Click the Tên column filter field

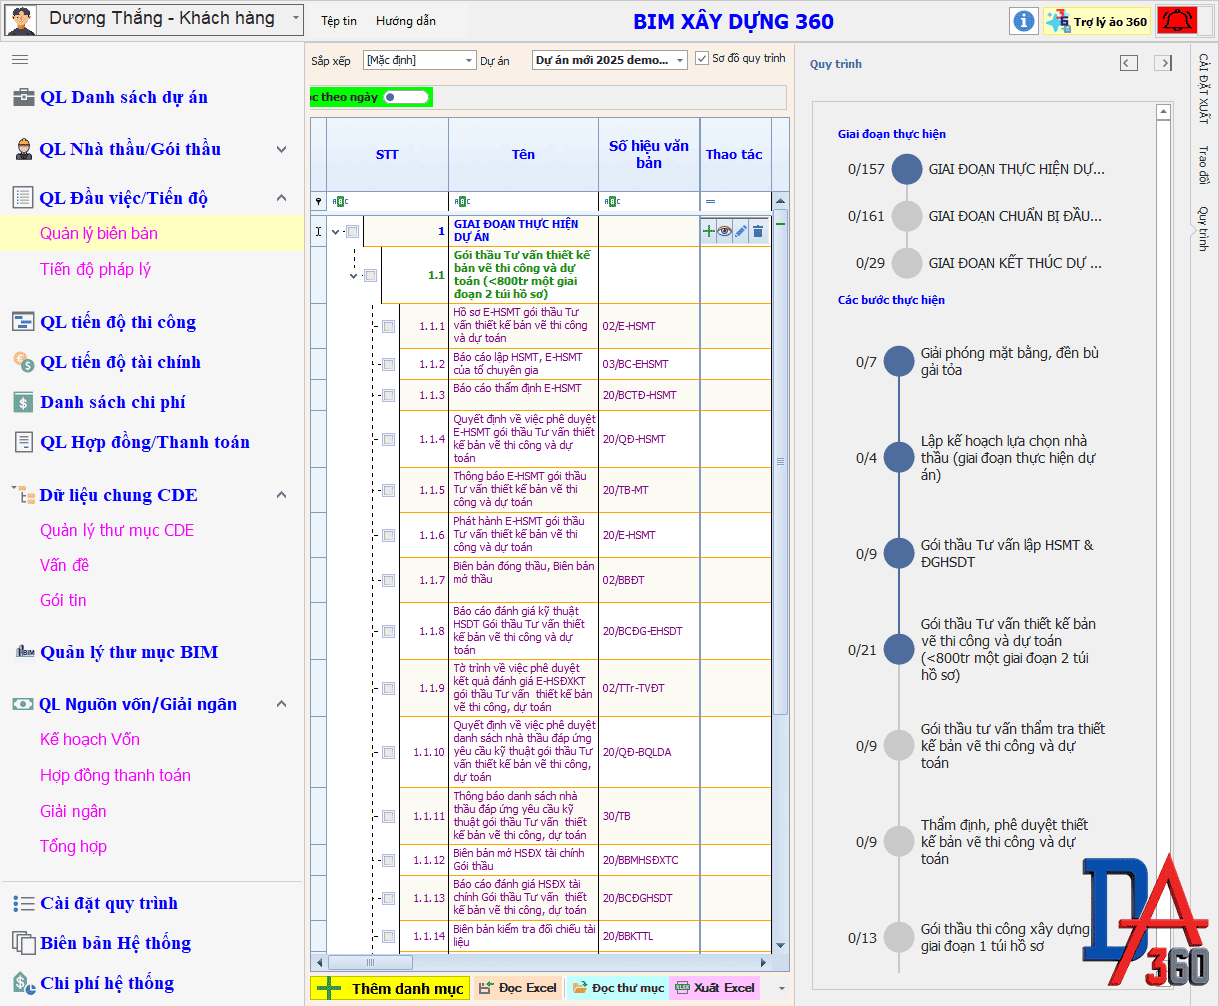tap(523, 201)
